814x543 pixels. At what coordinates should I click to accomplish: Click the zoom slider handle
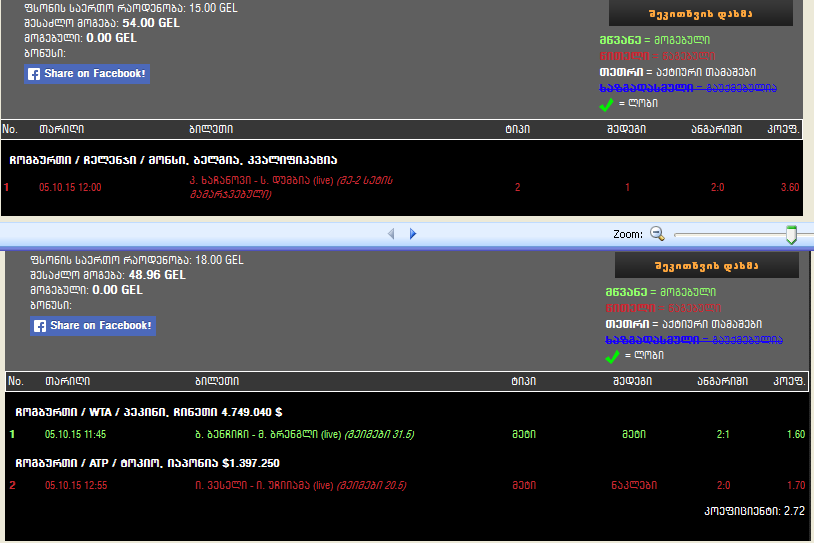791,235
